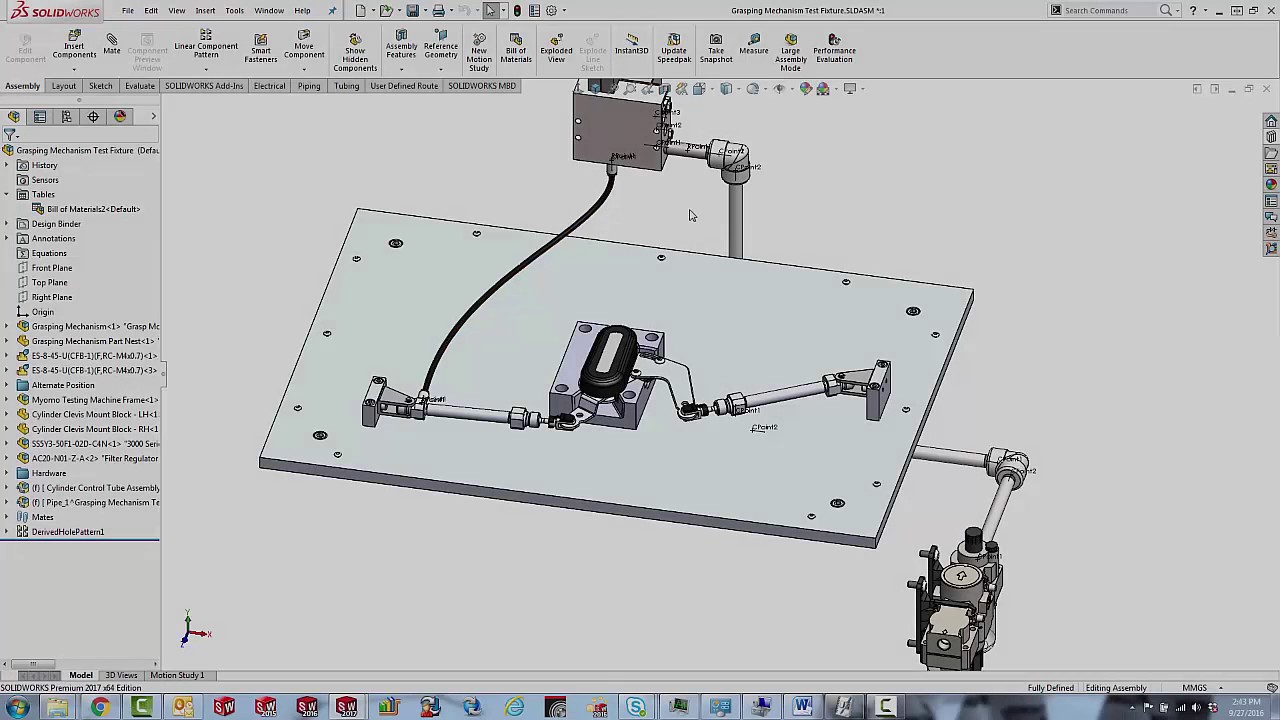Open Chrome from the taskbar
Viewport: 1280px width, 720px height.
pos(100,708)
